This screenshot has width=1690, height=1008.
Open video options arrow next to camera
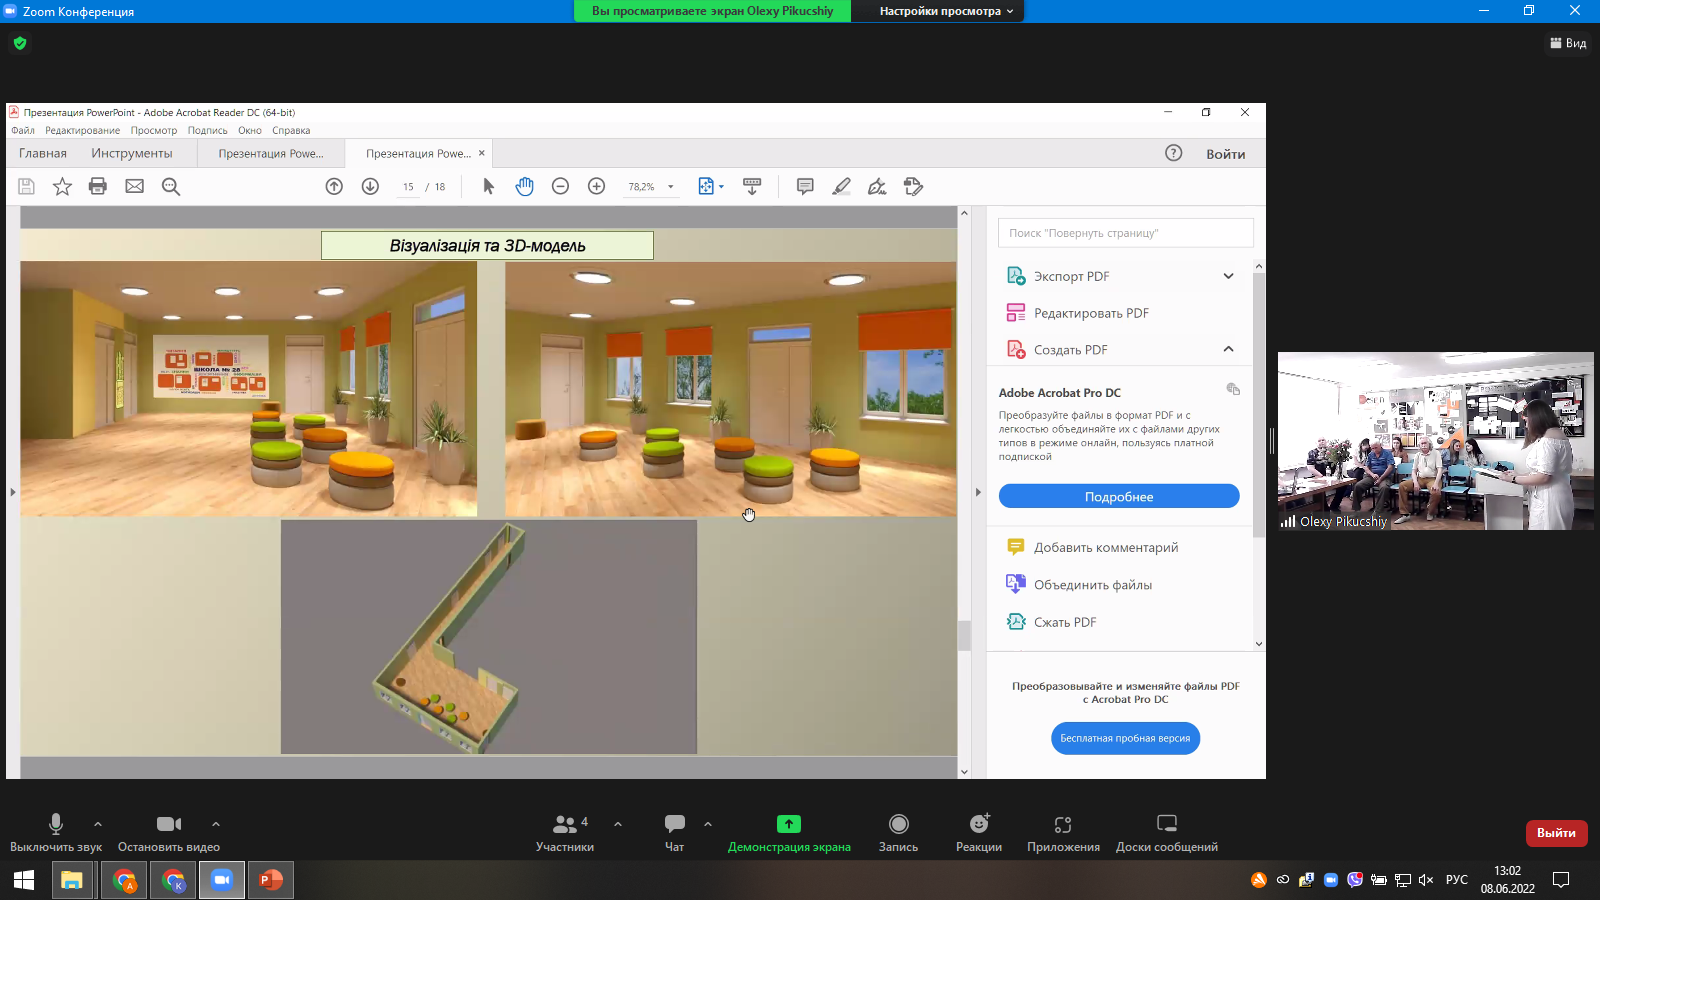tap(216, 824)
